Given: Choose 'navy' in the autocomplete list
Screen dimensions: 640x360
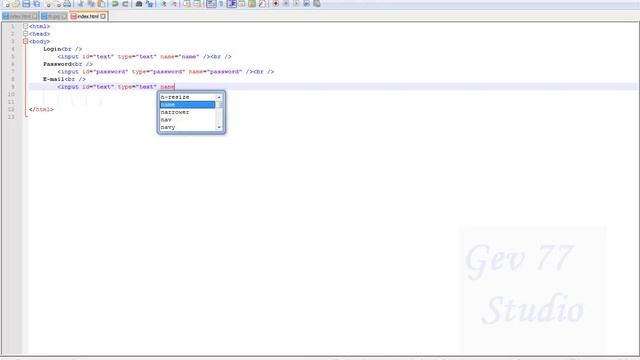Looking at the screenshot, I should pyautogui.click(x=187, y=127).
